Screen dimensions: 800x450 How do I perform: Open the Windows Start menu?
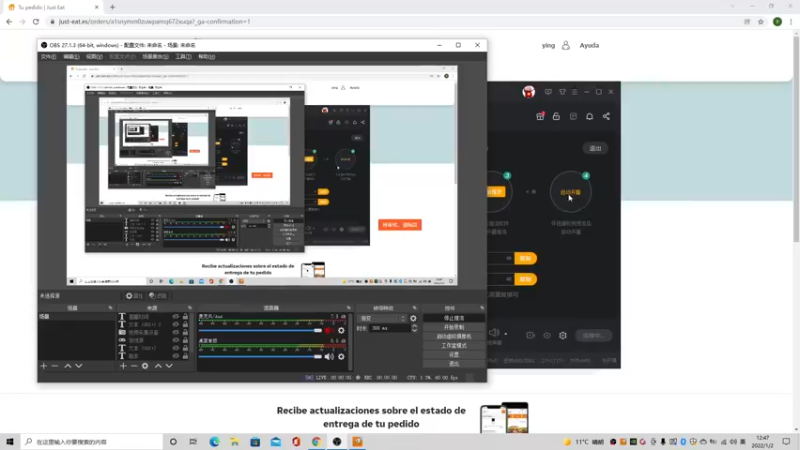pos(10,442)
